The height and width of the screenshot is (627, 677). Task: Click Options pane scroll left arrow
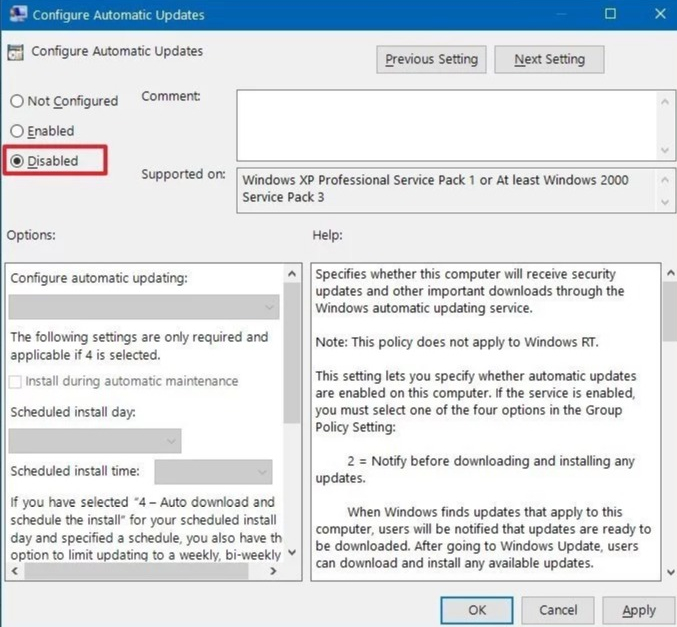(15, 571)
